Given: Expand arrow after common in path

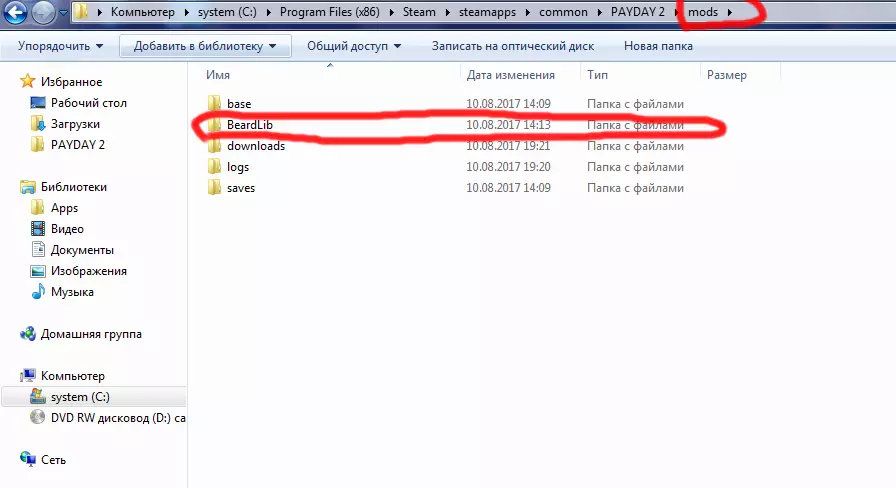Looking at the screenshot, I should click(599, 12).
